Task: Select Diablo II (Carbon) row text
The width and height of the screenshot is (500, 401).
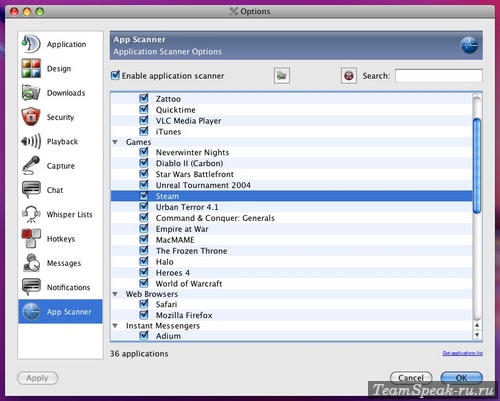Action: pos(189,163)
